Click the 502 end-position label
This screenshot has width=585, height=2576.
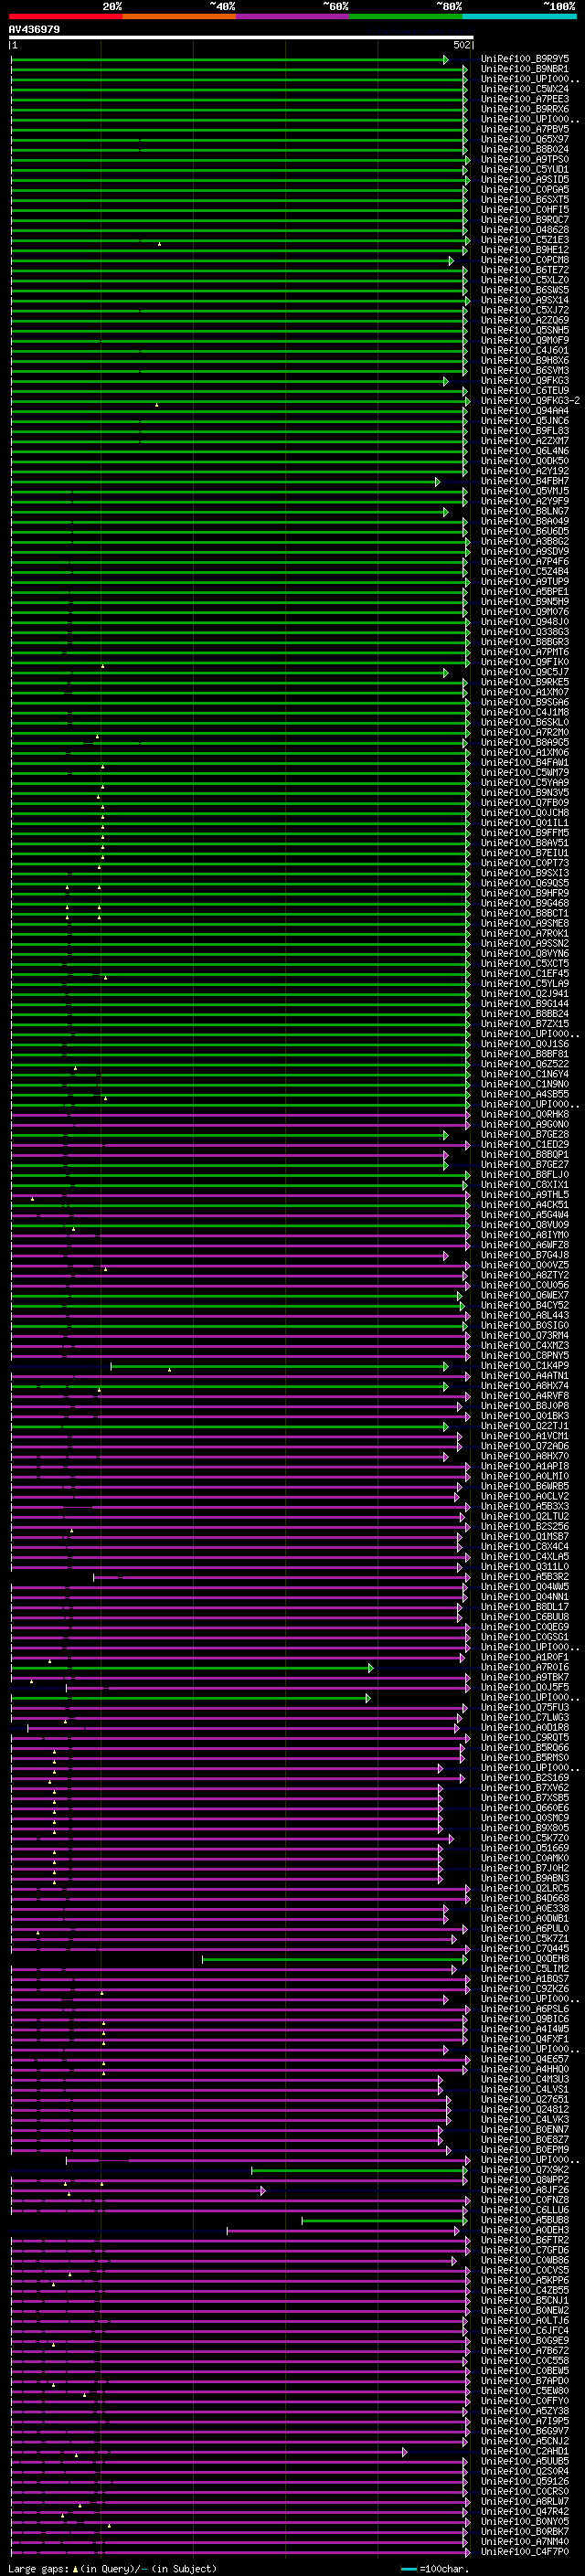[x=461, y=45]
